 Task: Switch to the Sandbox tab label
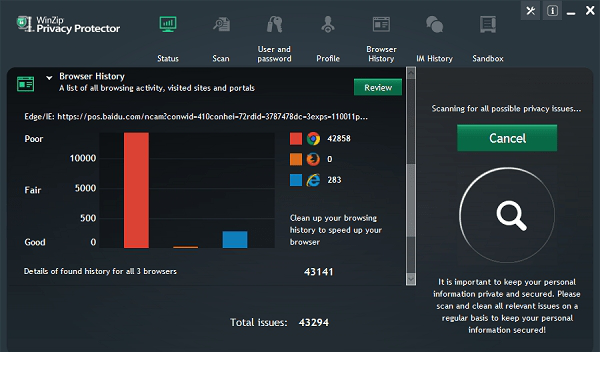pyautogui.click(x=488, y=59)
